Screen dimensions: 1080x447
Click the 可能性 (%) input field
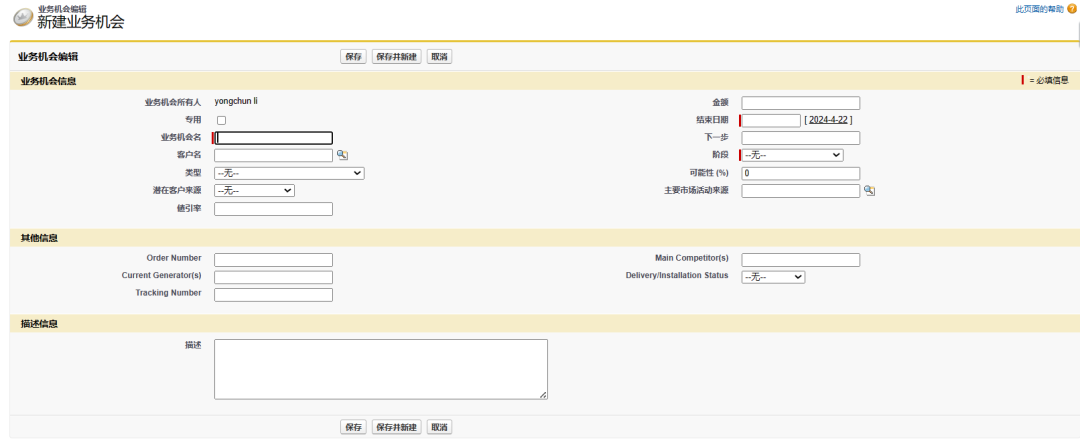click(800, 174)
